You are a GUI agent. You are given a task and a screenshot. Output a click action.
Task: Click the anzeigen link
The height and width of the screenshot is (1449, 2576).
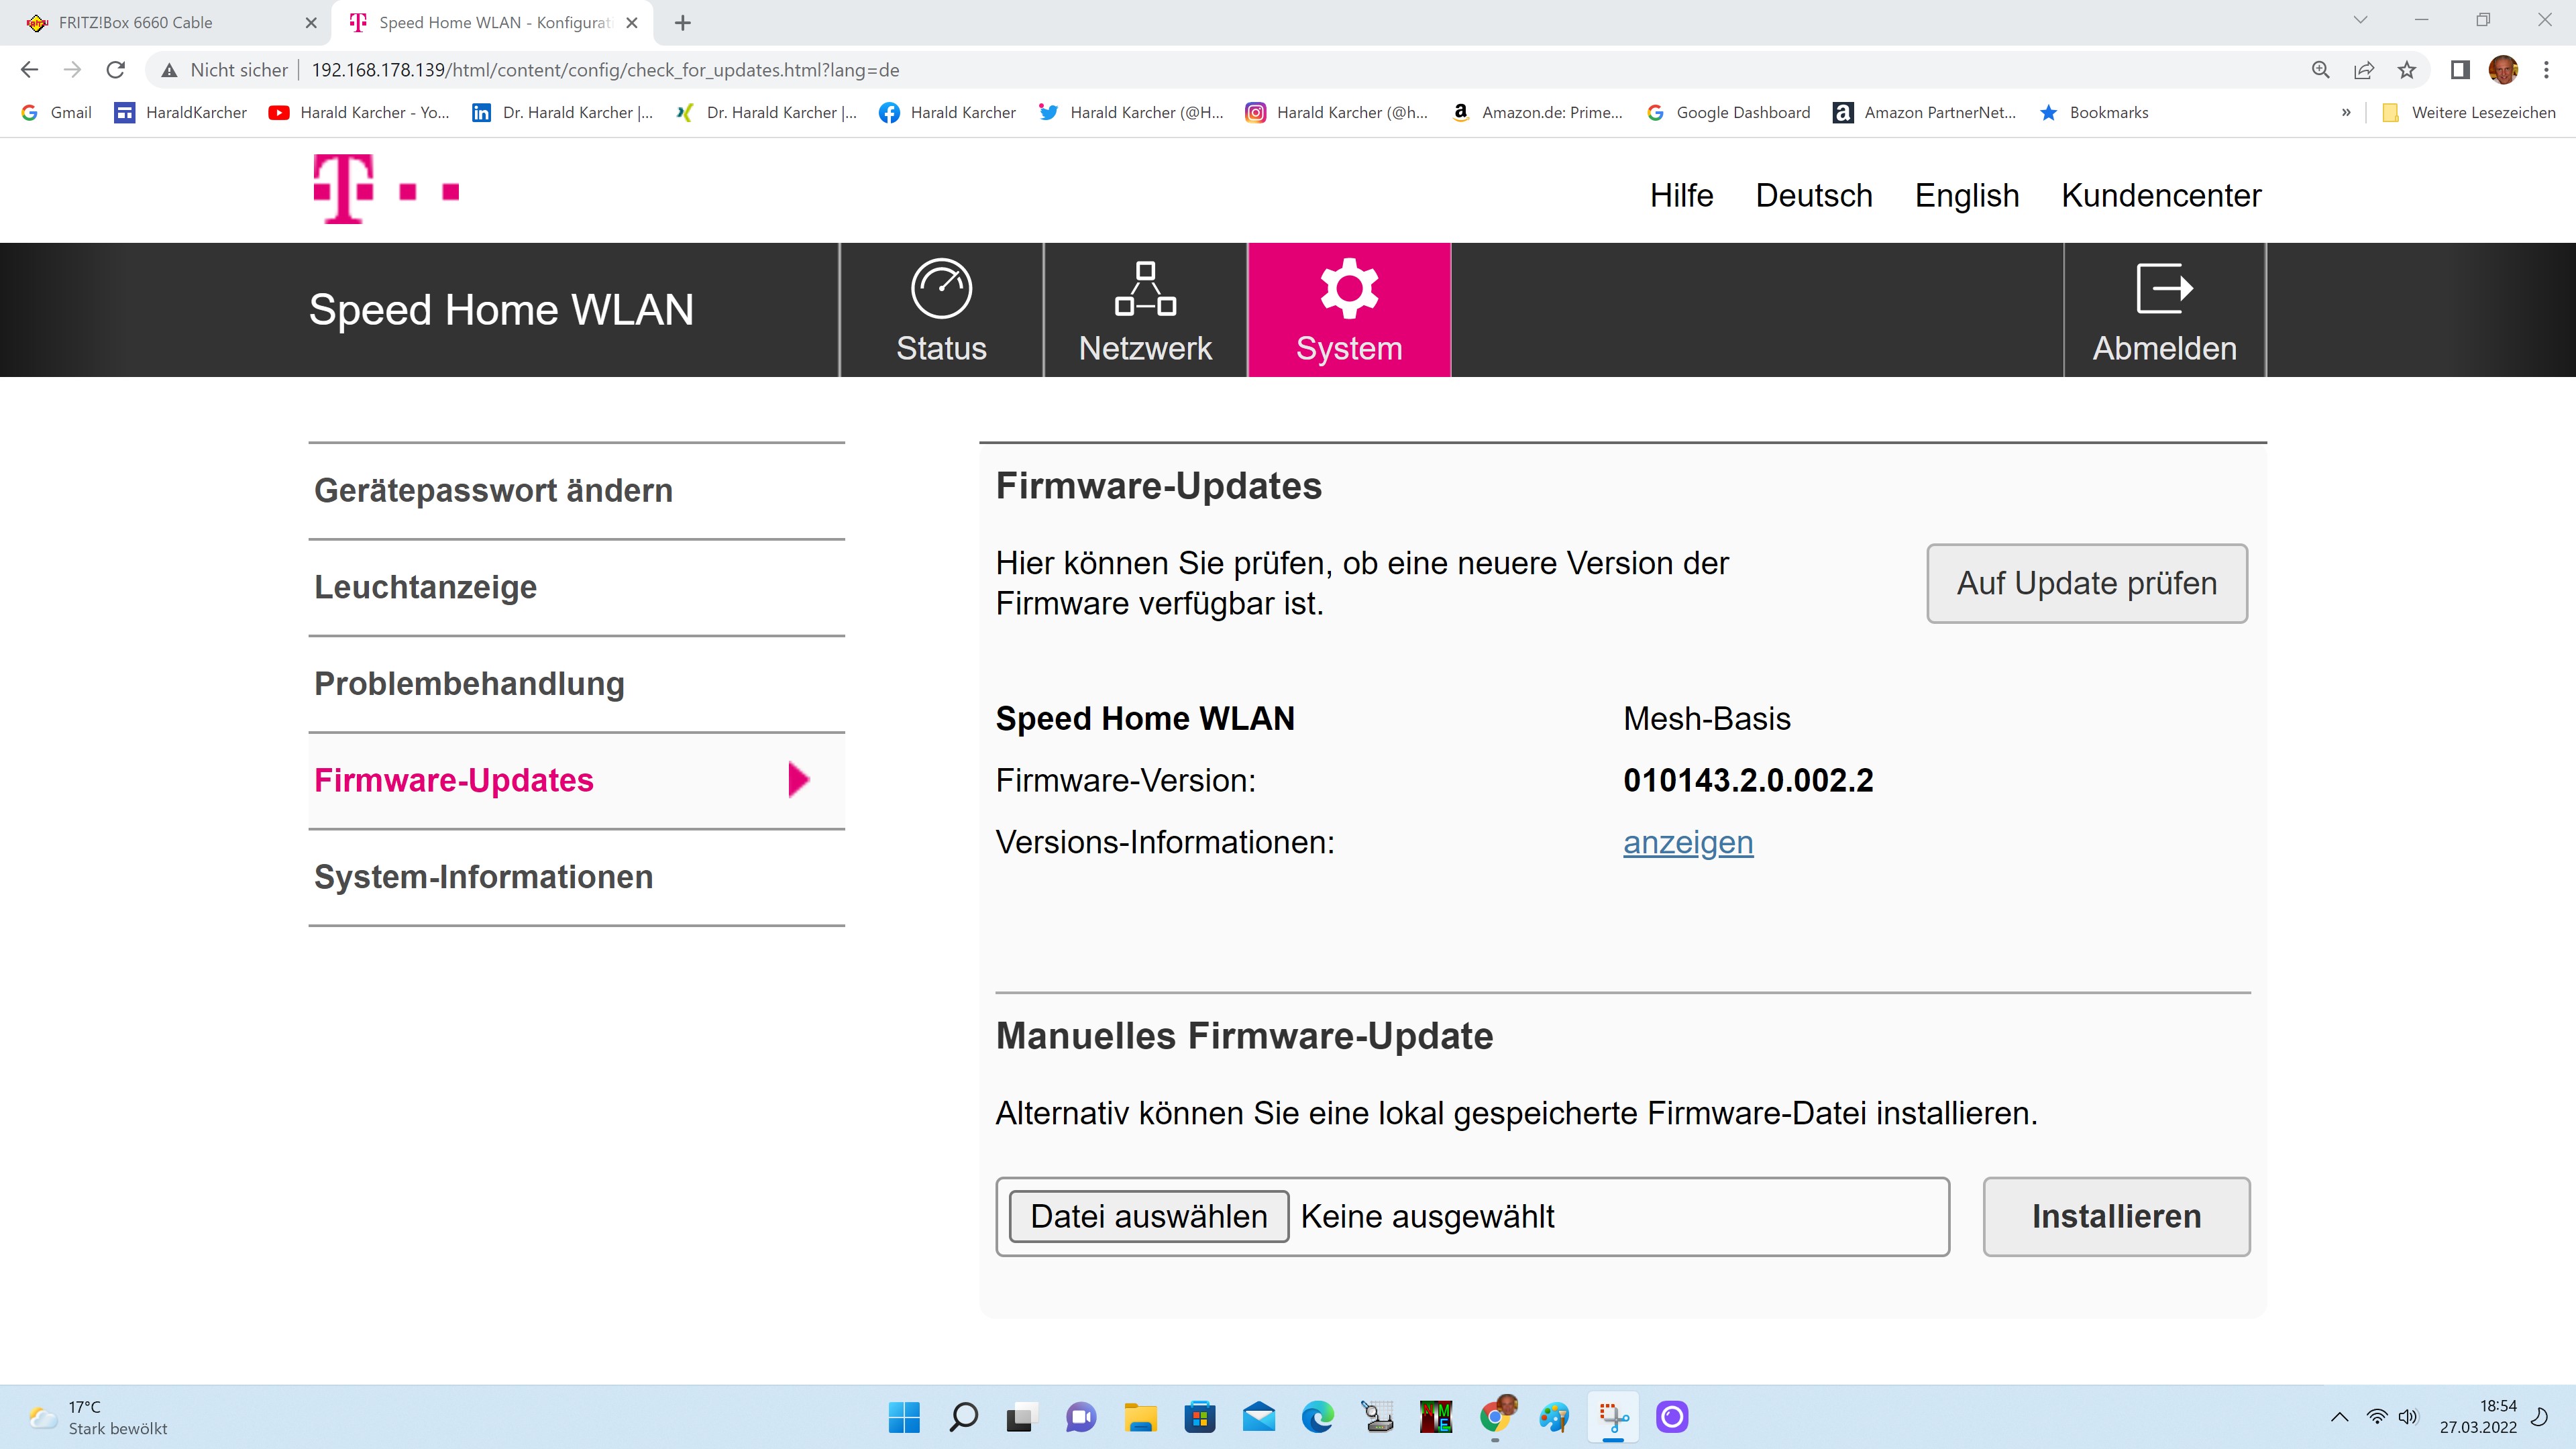1687,843
